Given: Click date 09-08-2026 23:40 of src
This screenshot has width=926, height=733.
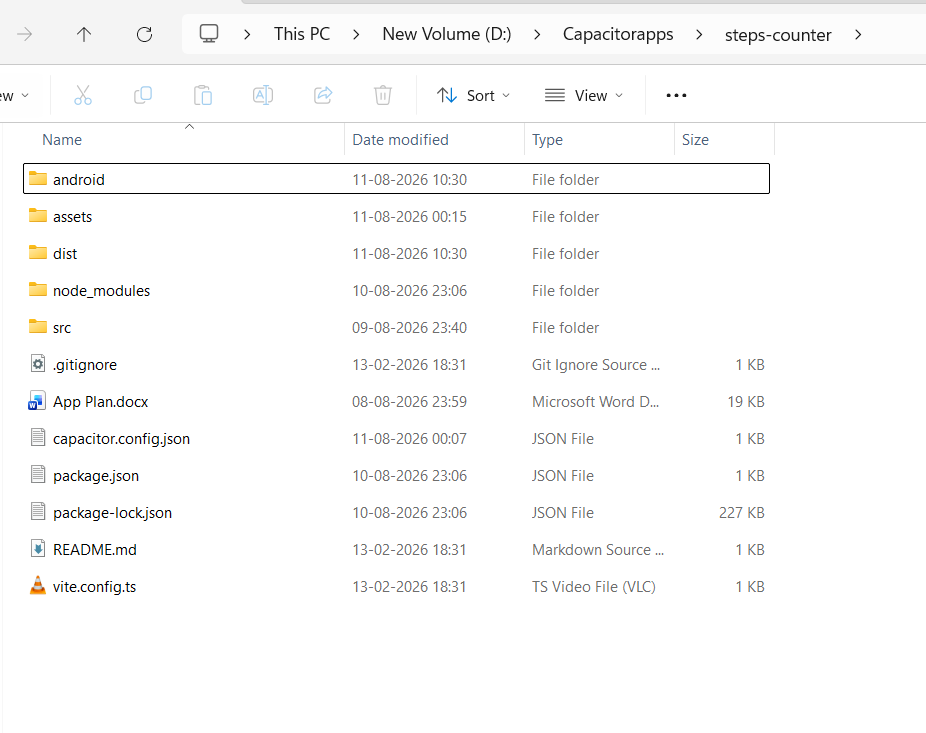Looking at the screenshot, I should click(x=409, y=328).
